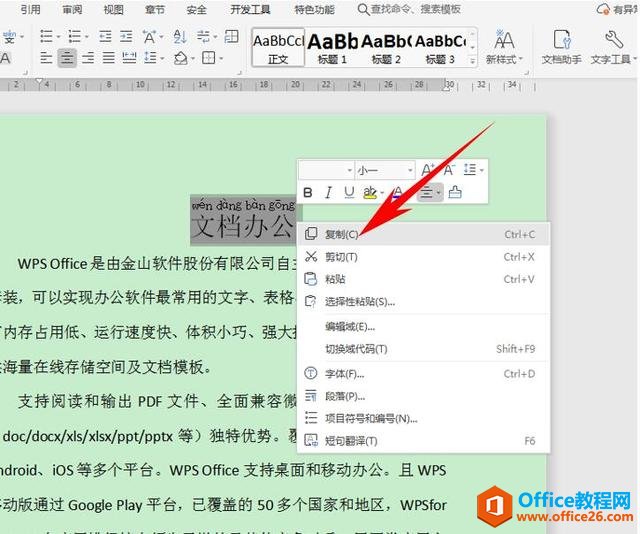This screenshot has height=534, width=640.
Task: Toggle Underline in the mini toolbar
Action: point(349,192)
